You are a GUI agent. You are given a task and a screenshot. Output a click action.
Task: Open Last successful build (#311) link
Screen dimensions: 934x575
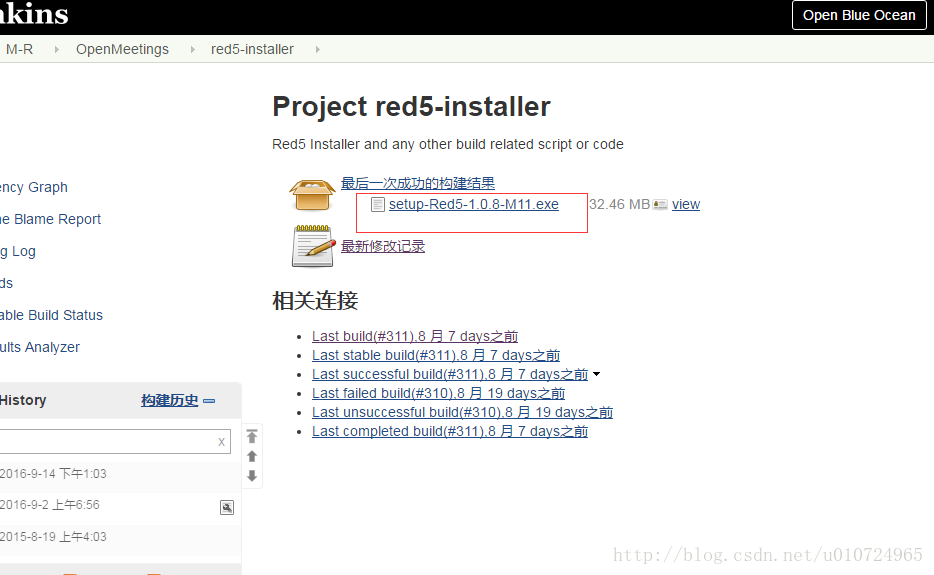tap(450, 374)
